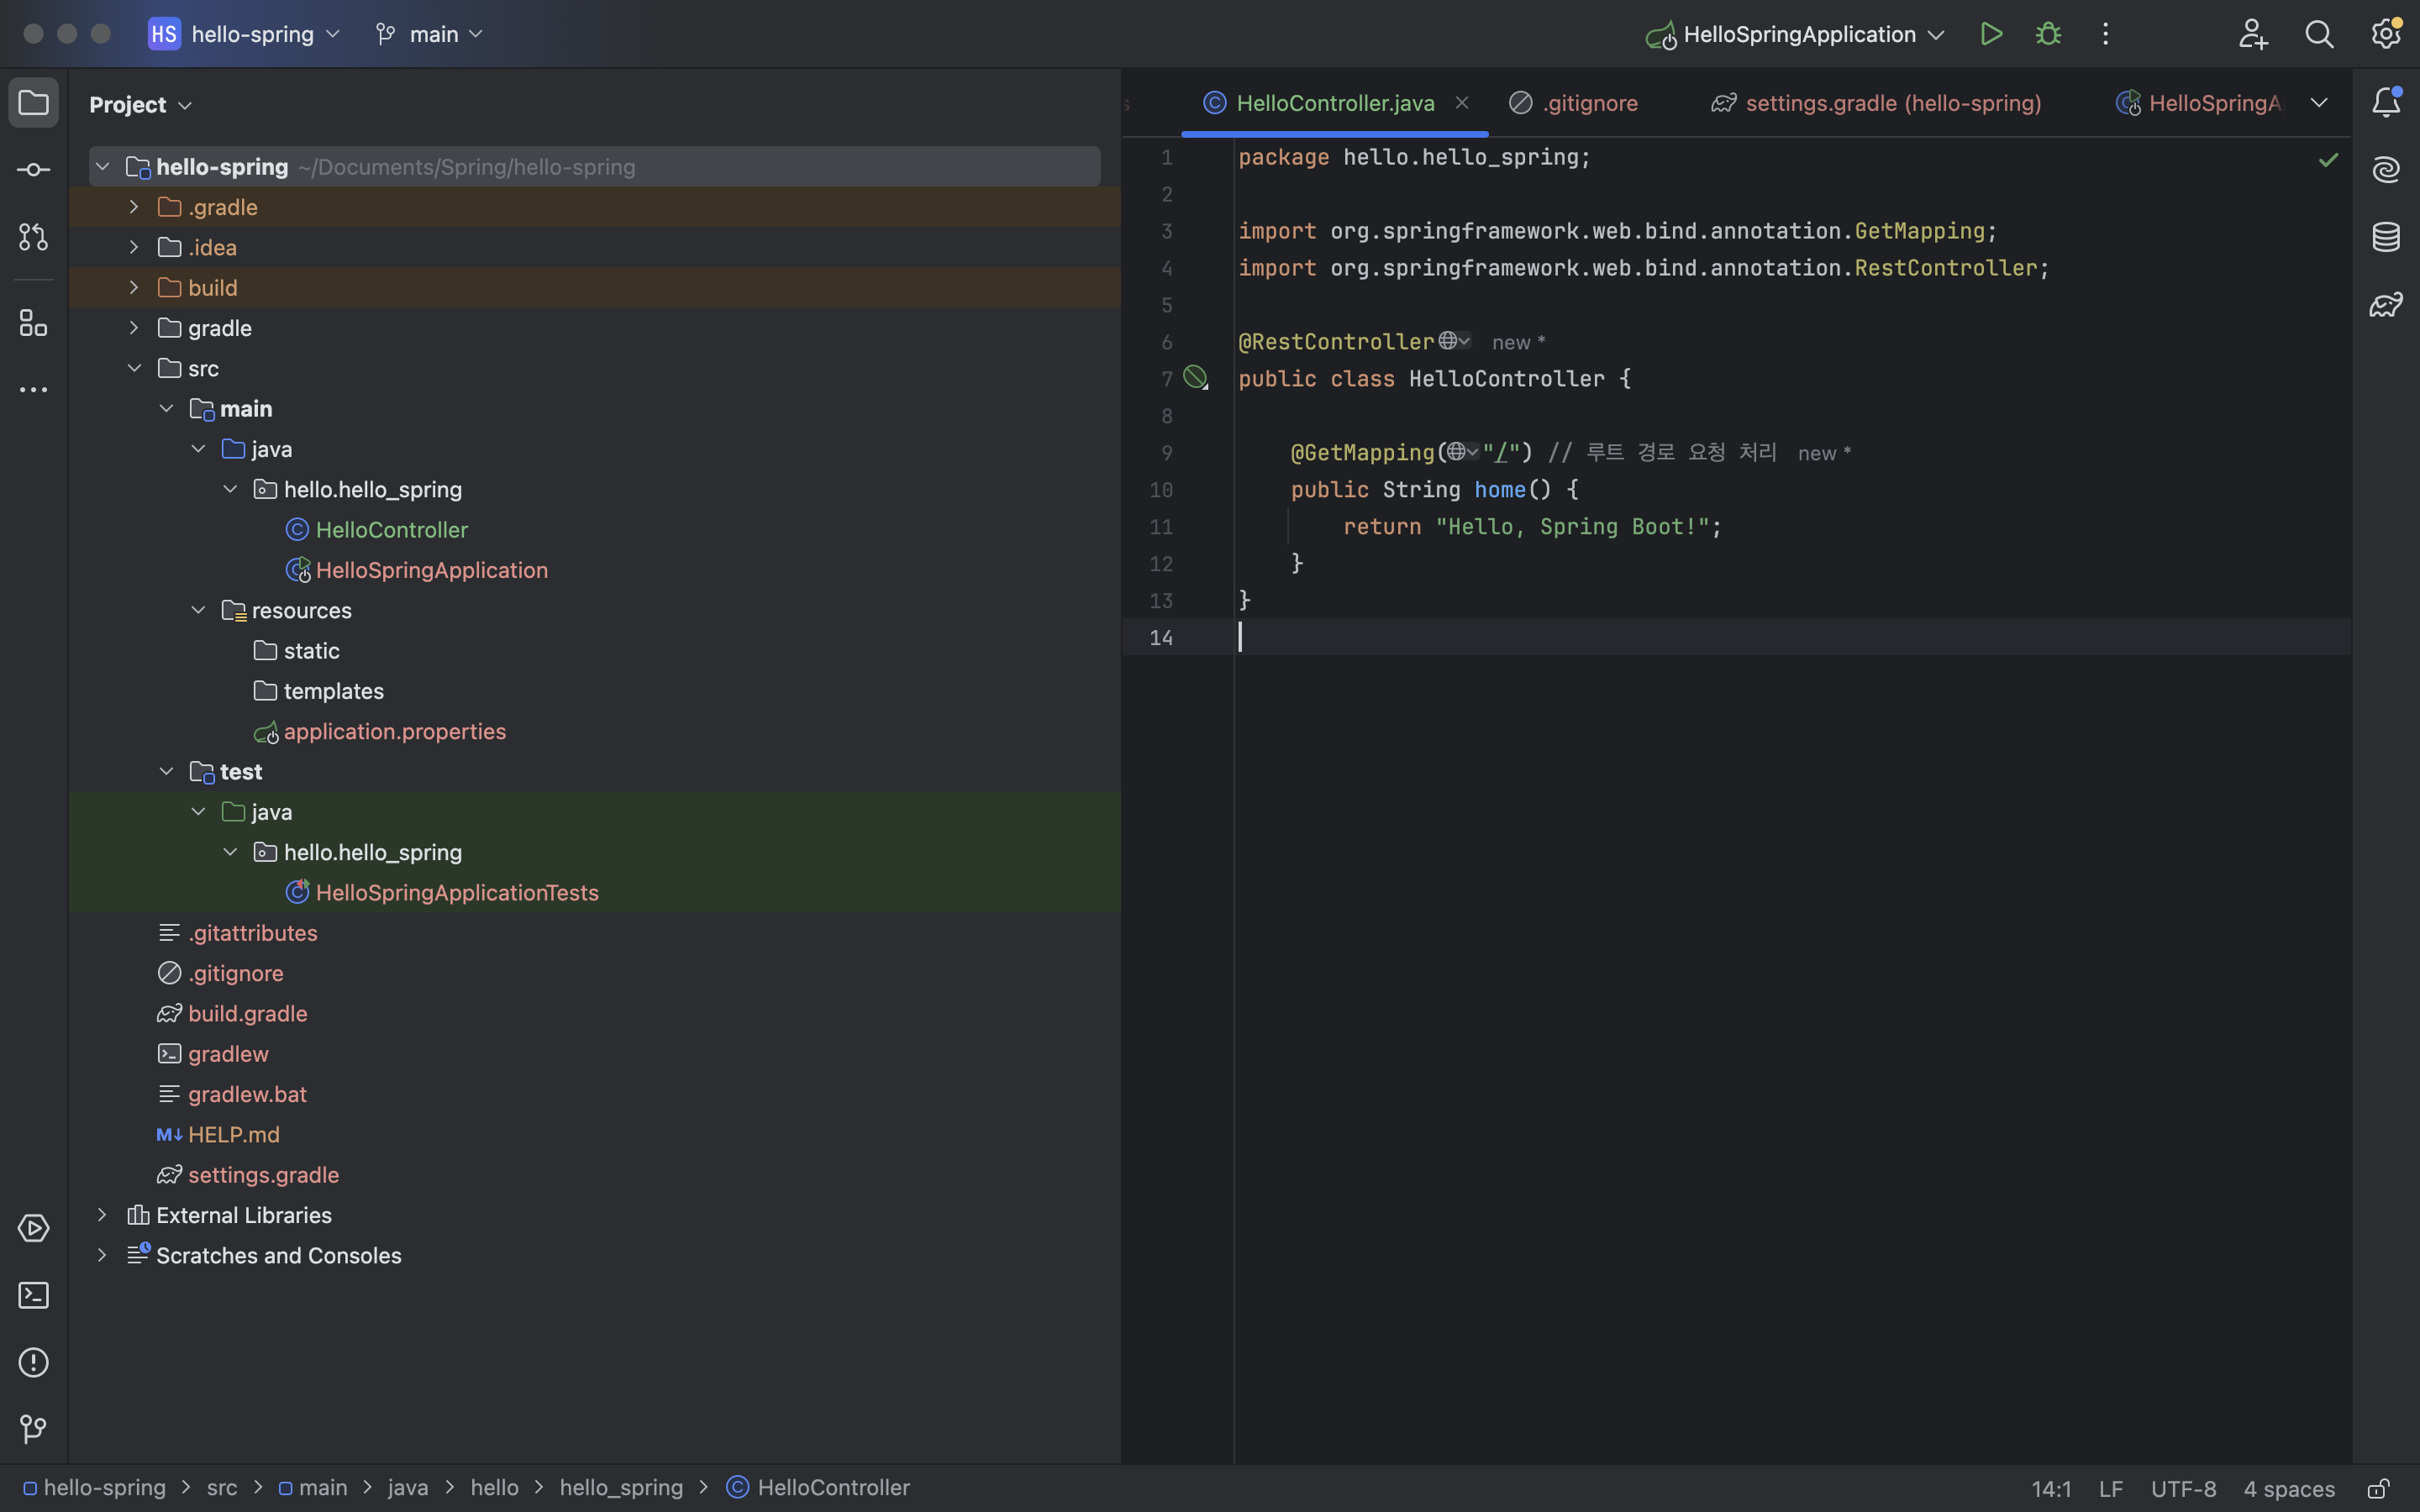Debug HelloSpringApplication with bug icon
This screenshot has width=2420, height=1512.
coord(2048,34)
